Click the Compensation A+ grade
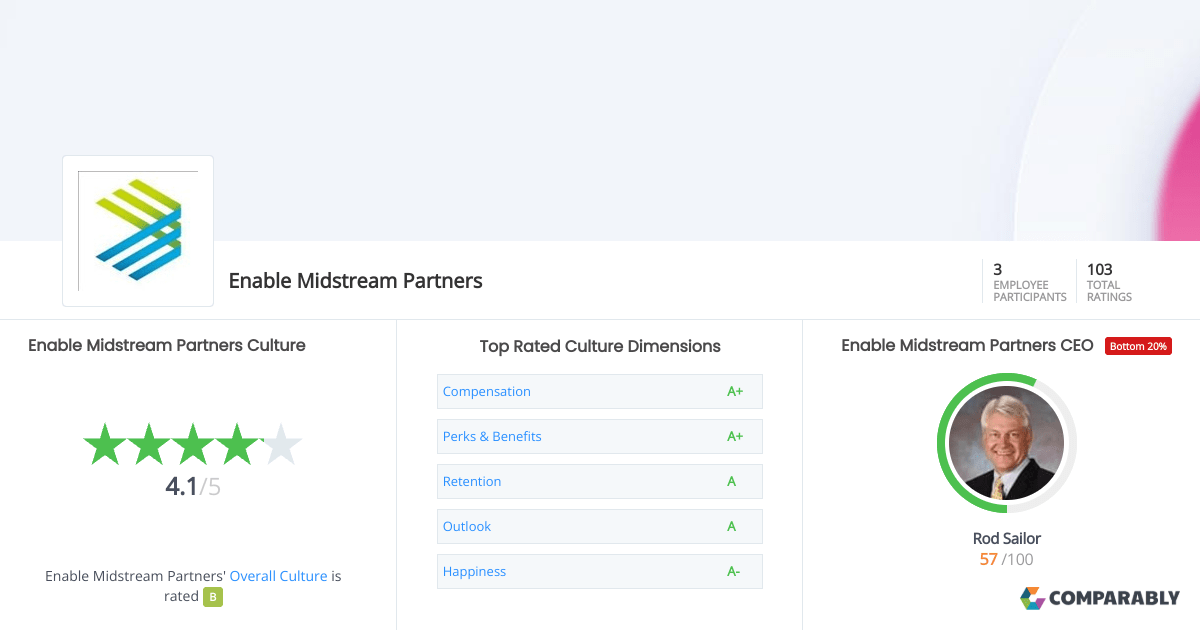The image size is (1200, 630). coord(735,392)
